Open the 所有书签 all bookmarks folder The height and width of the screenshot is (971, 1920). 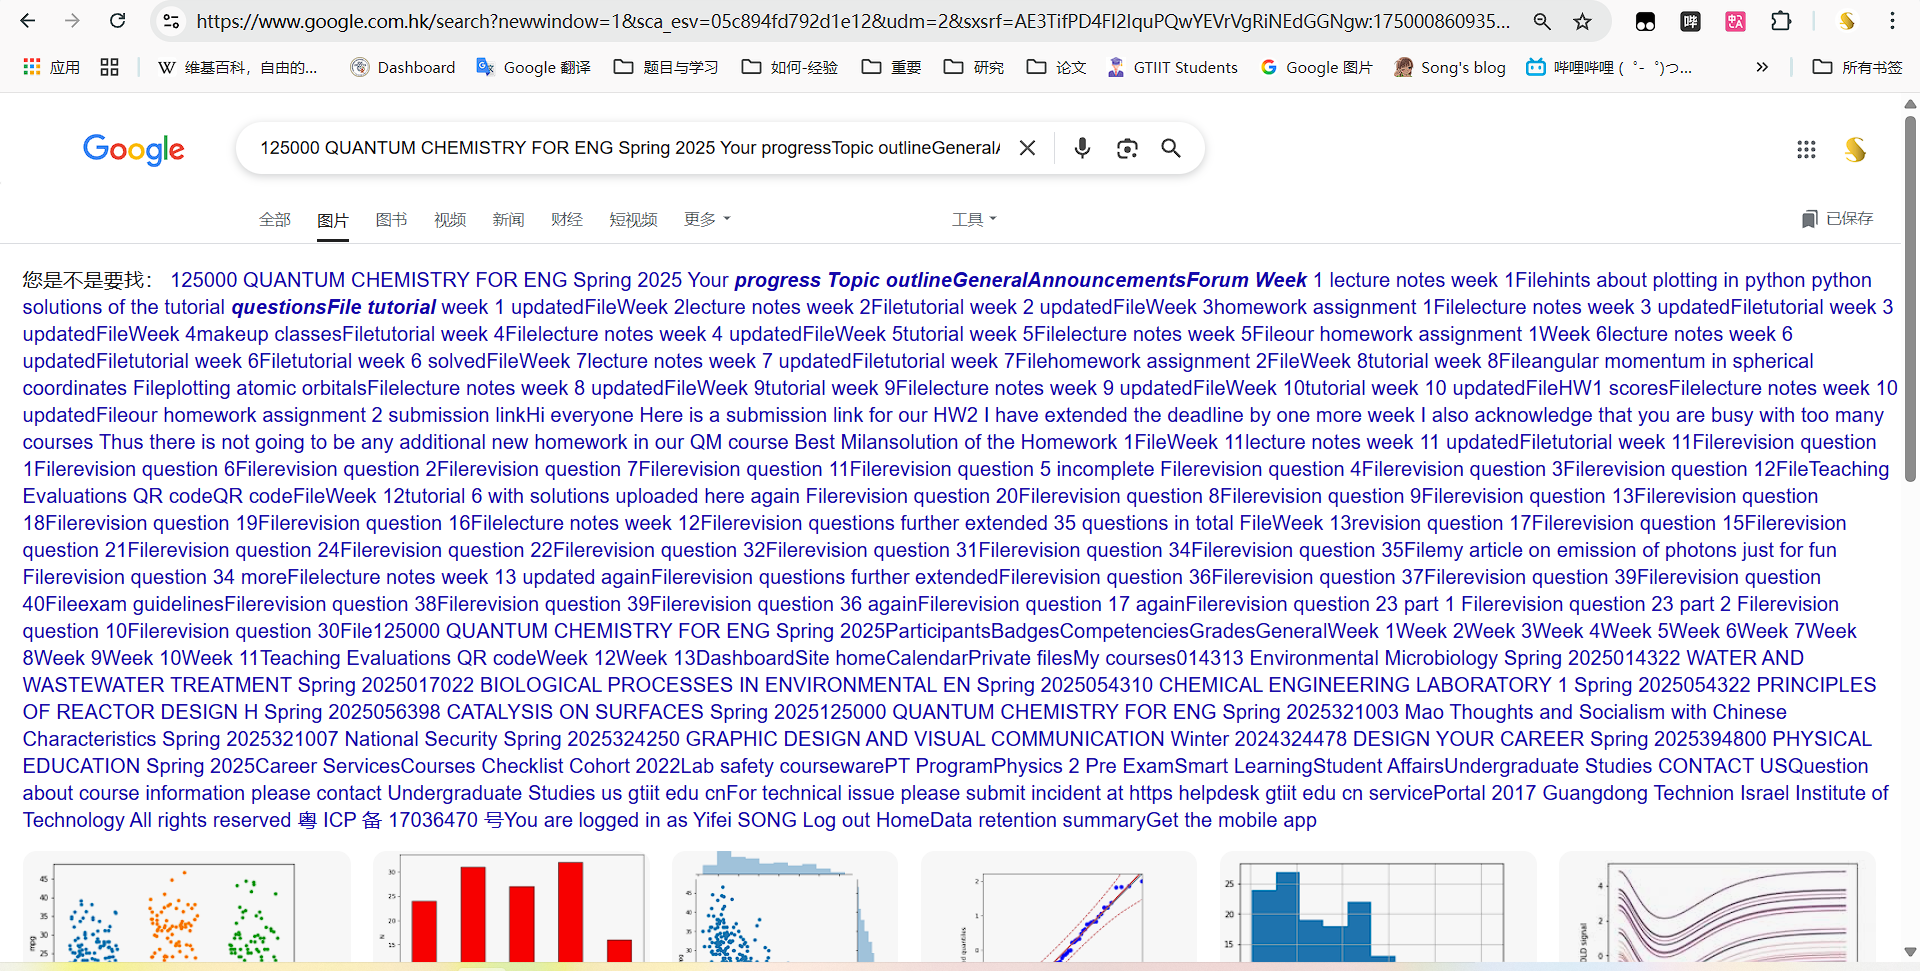(x=1857, y=67)
